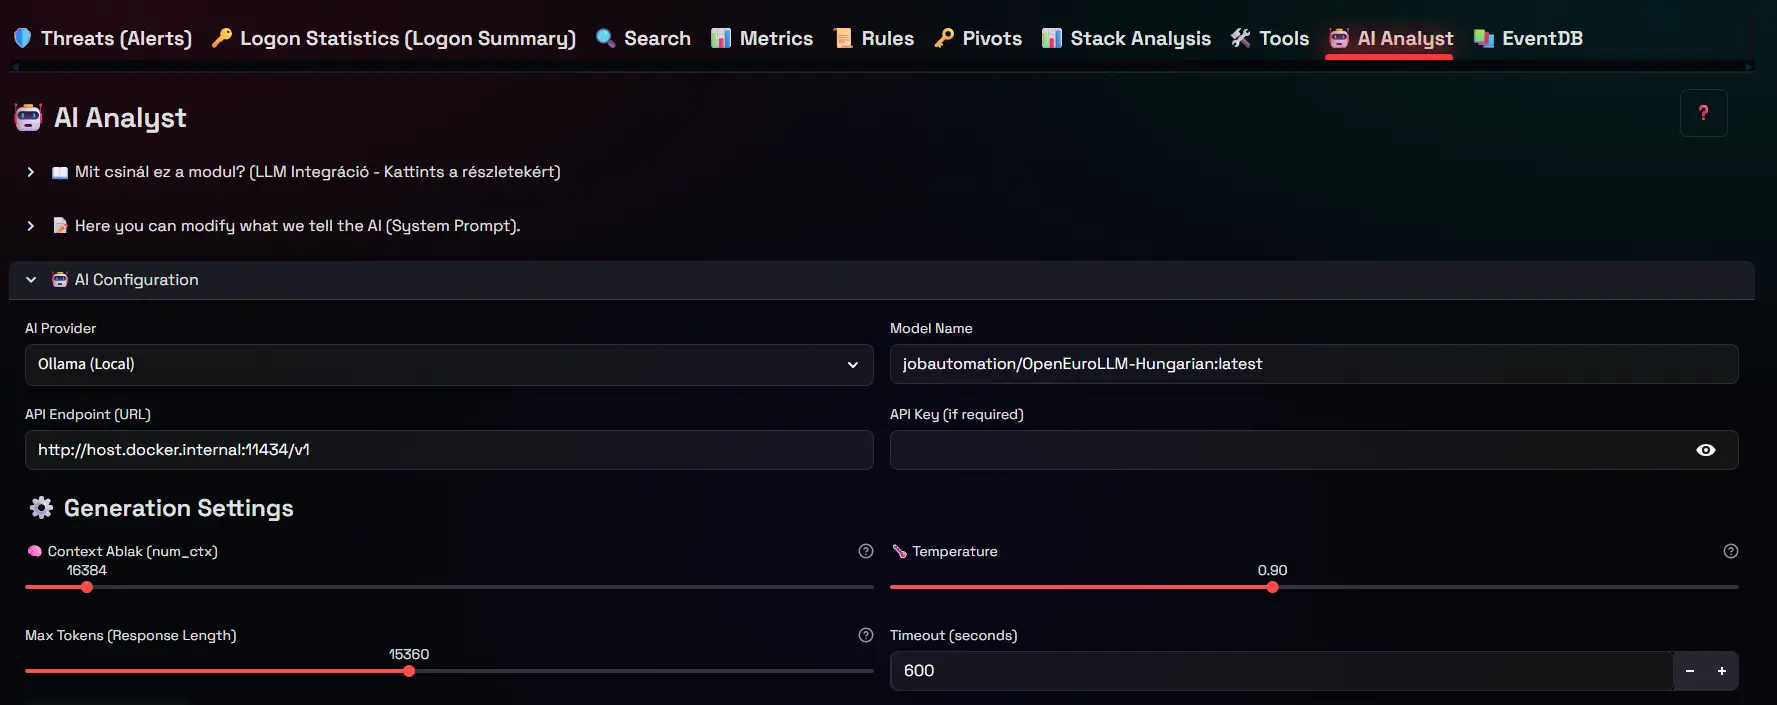Go to the EventDB tab
Viewport: 1777px width, 705px height.
point(1528,38)
